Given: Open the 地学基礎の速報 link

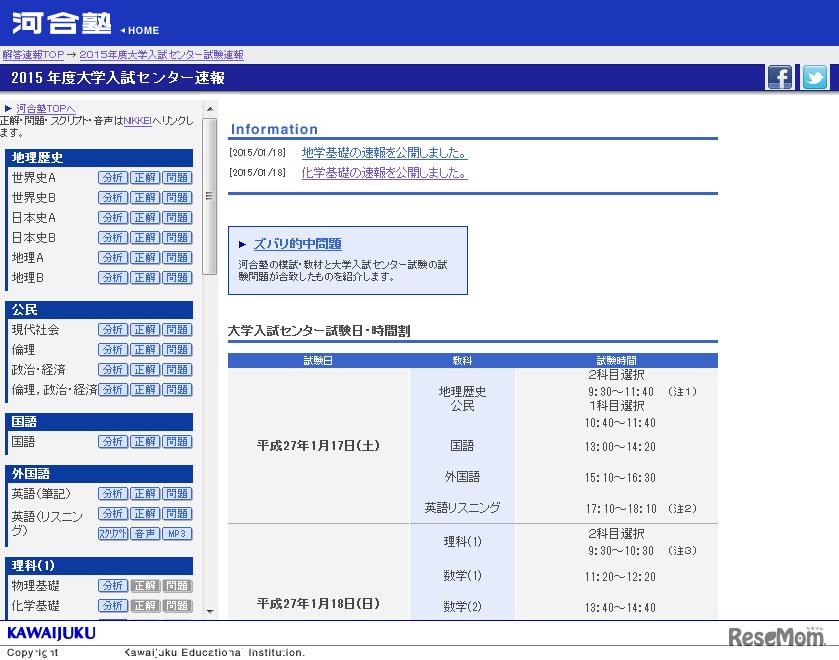Looking at the screenshot, I should point(384,153).
